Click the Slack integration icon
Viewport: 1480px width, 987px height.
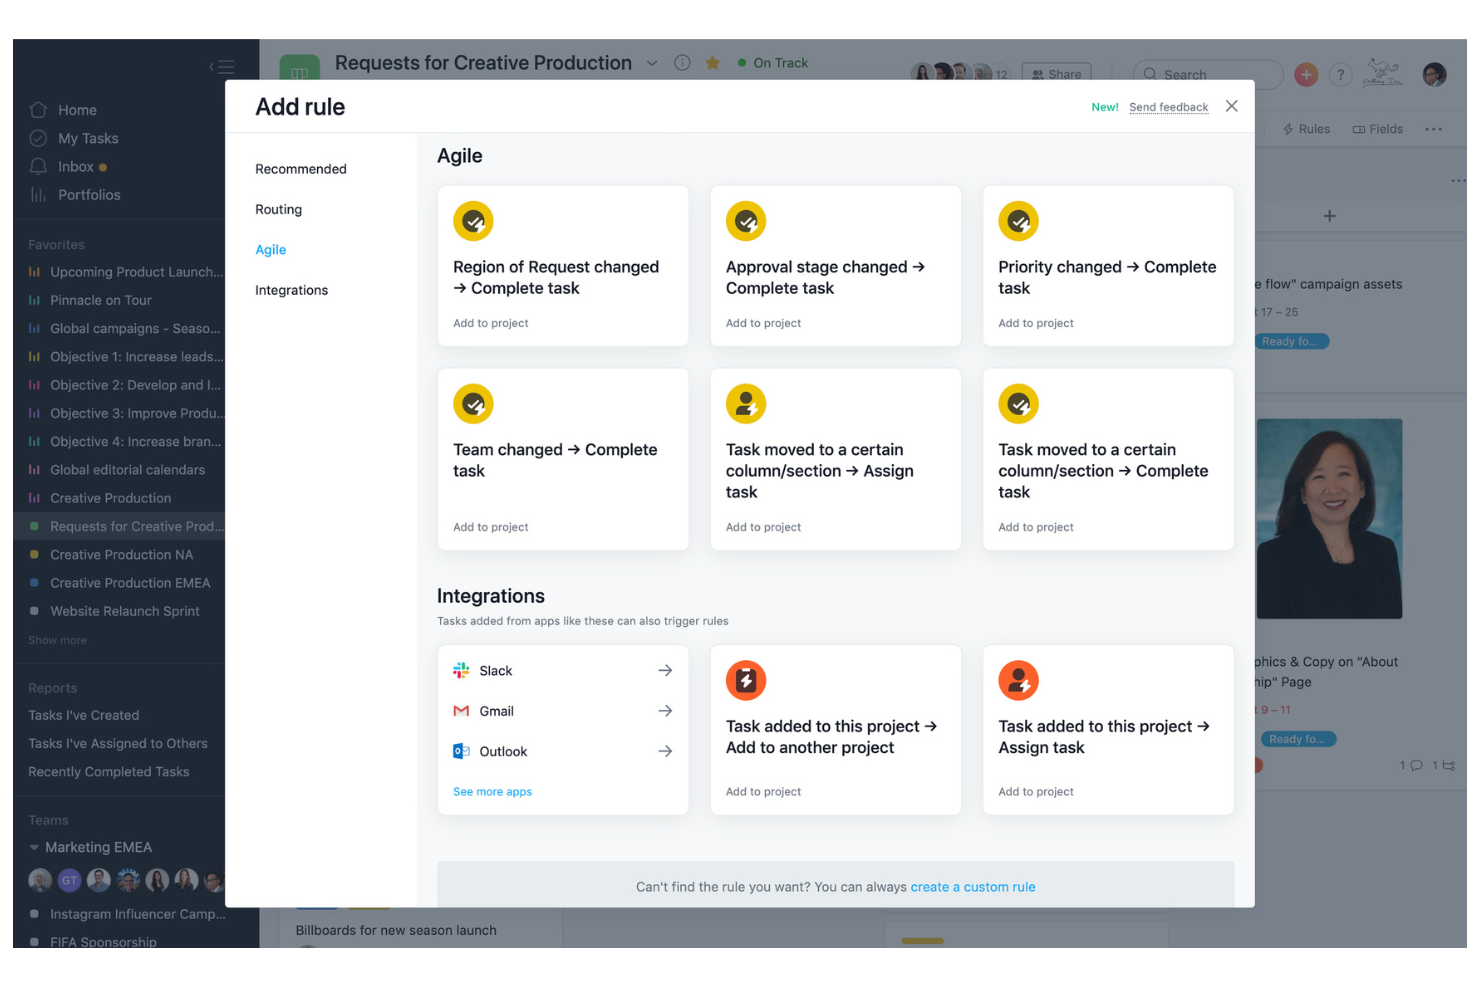click(461, 670)
